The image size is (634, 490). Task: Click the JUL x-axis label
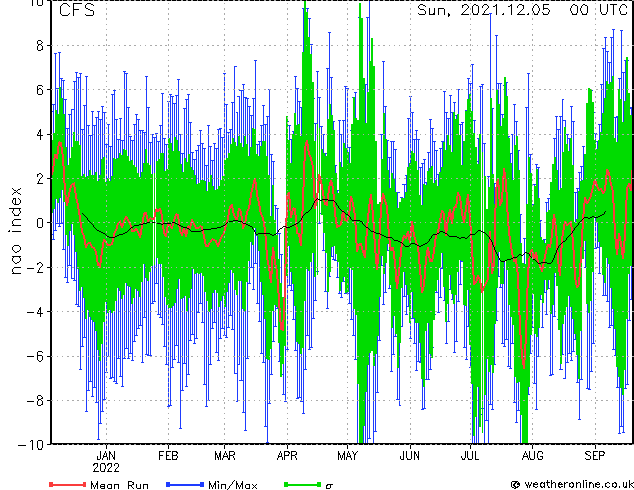point(470,456)
